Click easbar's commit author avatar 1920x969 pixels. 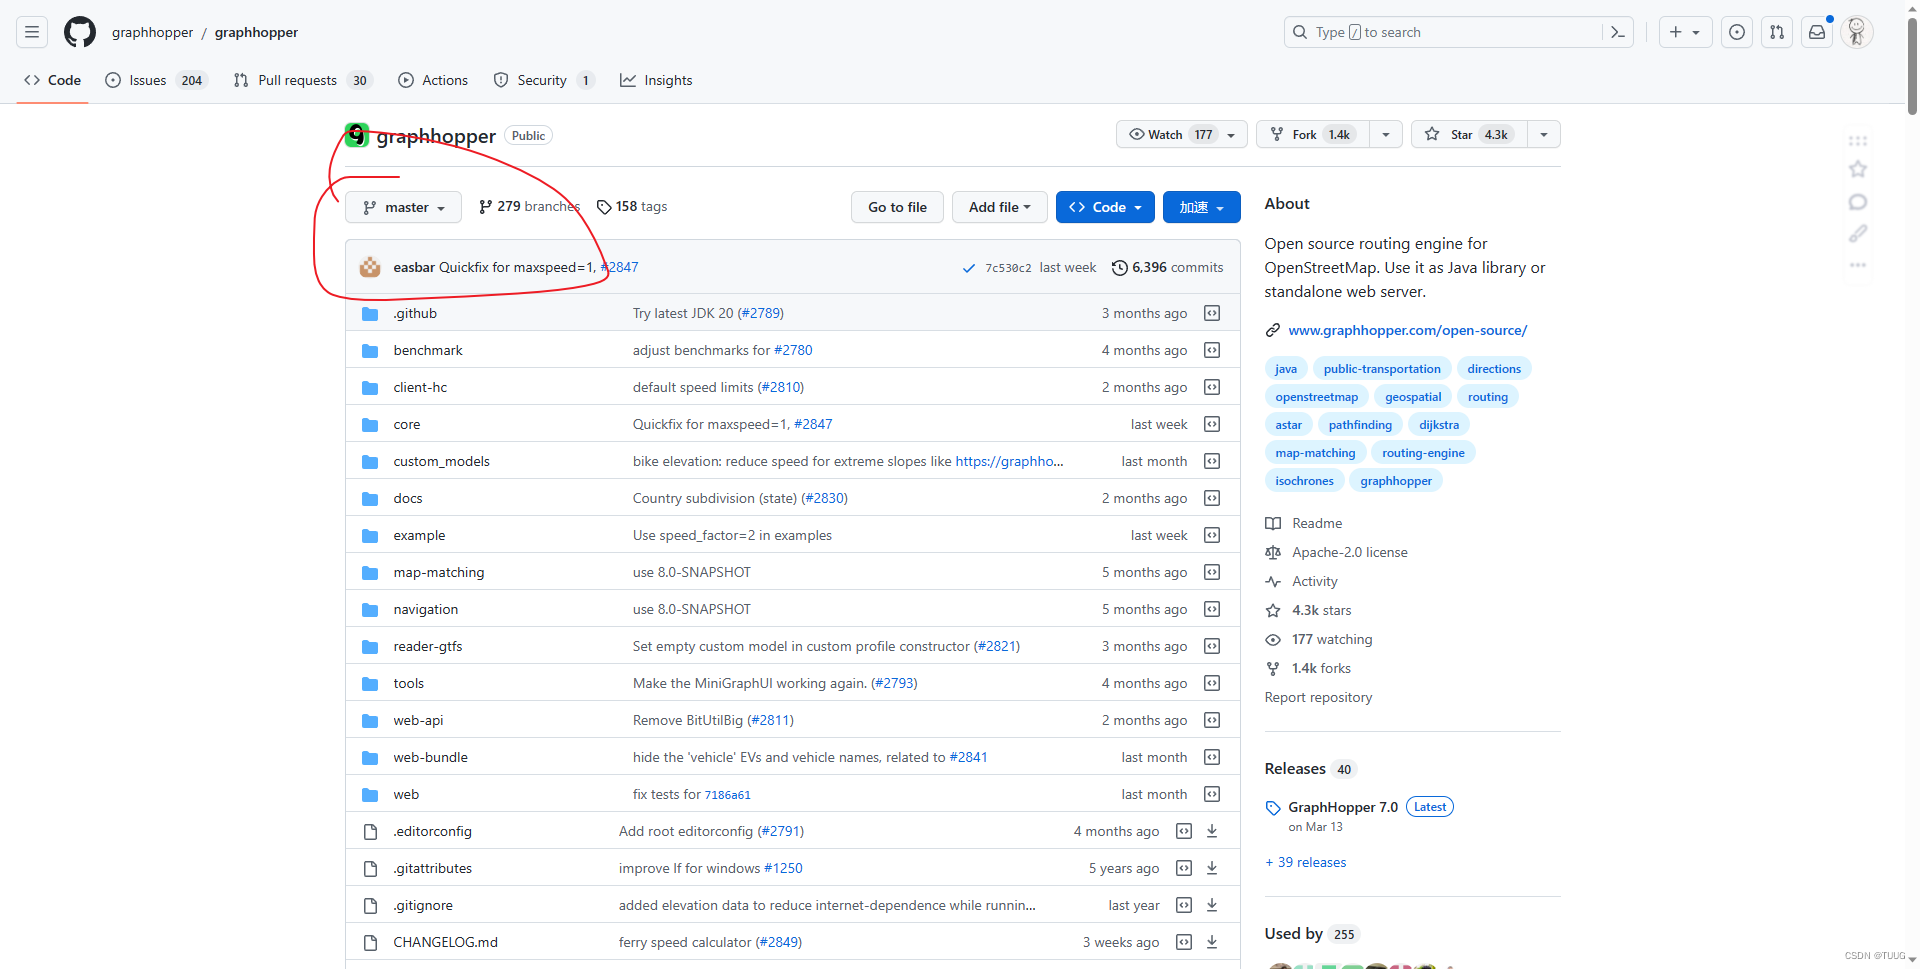[370, 267]
